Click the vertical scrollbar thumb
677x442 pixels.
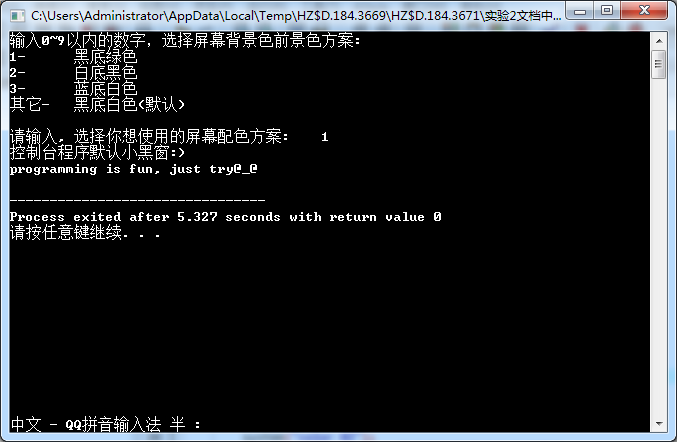[659, 64]
